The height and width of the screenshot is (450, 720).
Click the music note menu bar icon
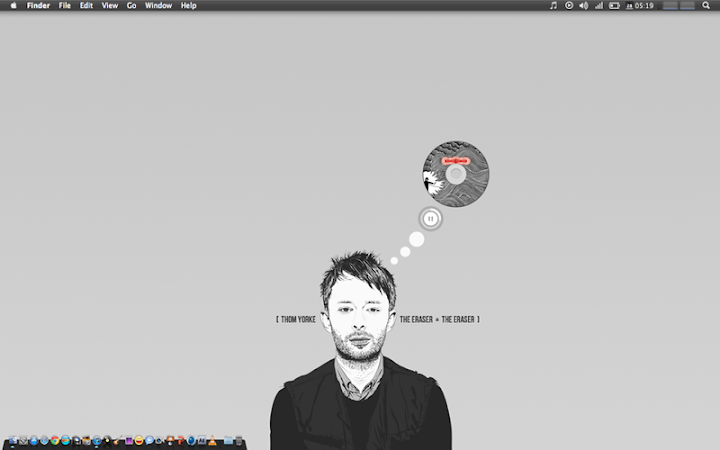pyautogui.click(x=554, y=6)
